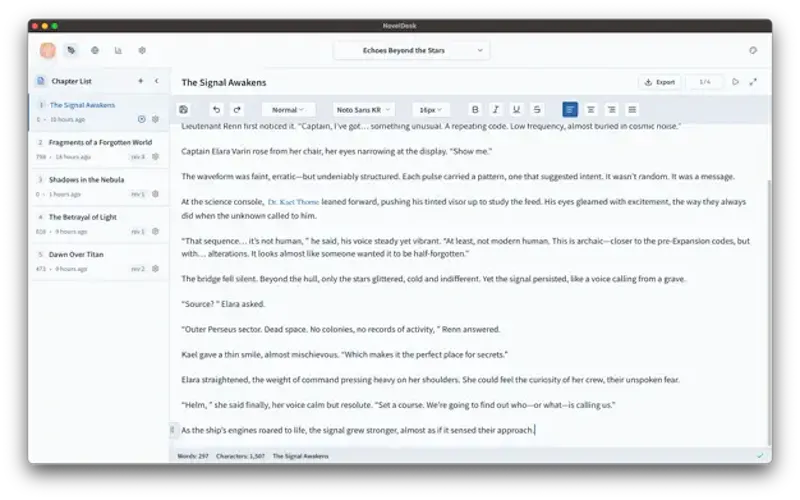Open settings gear for Fragments of a Forgotten World

pyautogui.click(x=156, y=157)
